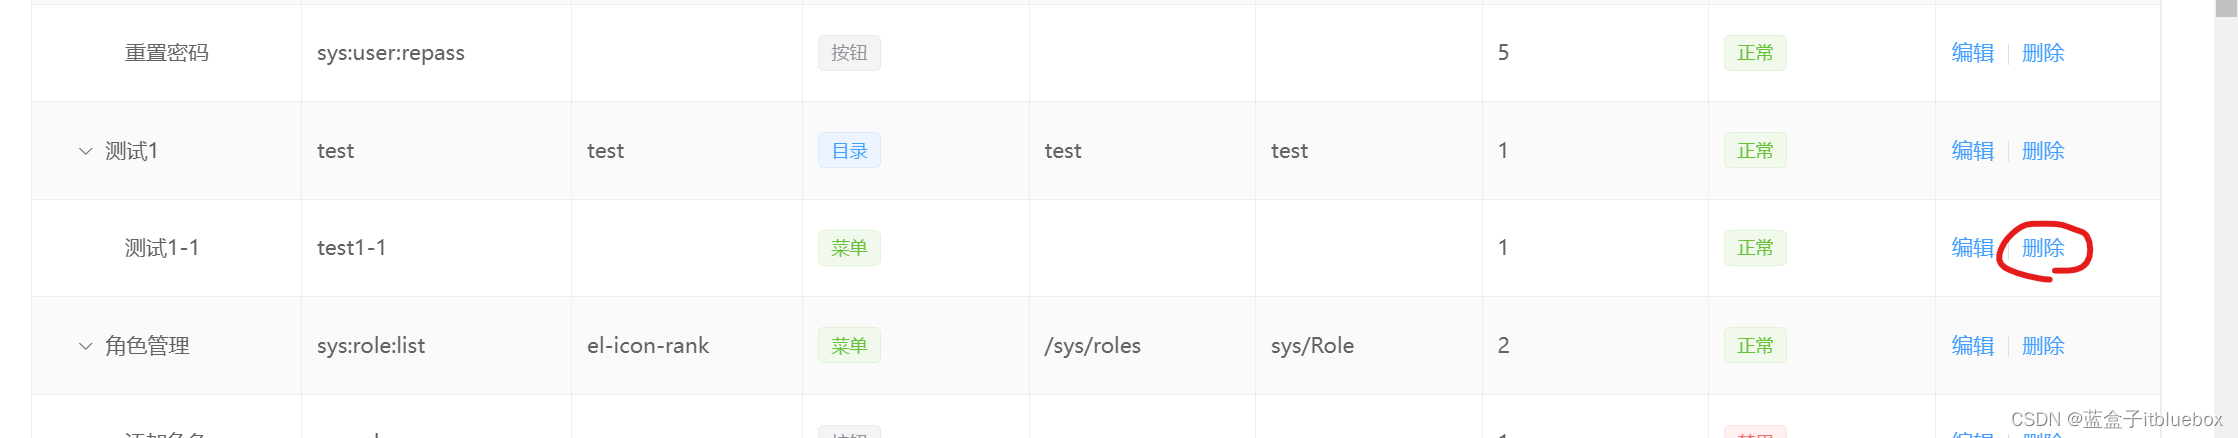Click 正常 status tag in 测试1 row
This screenshot has width=2238, height=438.
click(1755, 151)
